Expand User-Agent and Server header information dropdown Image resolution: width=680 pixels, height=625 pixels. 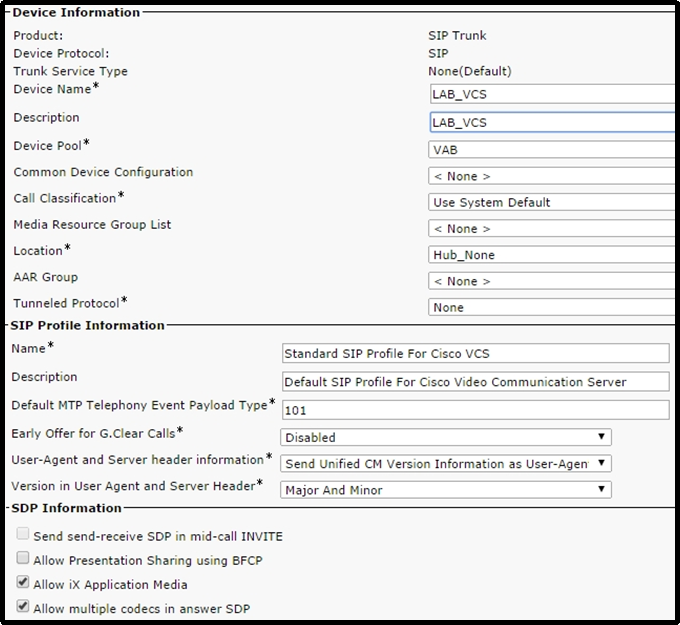pos(445,464)
